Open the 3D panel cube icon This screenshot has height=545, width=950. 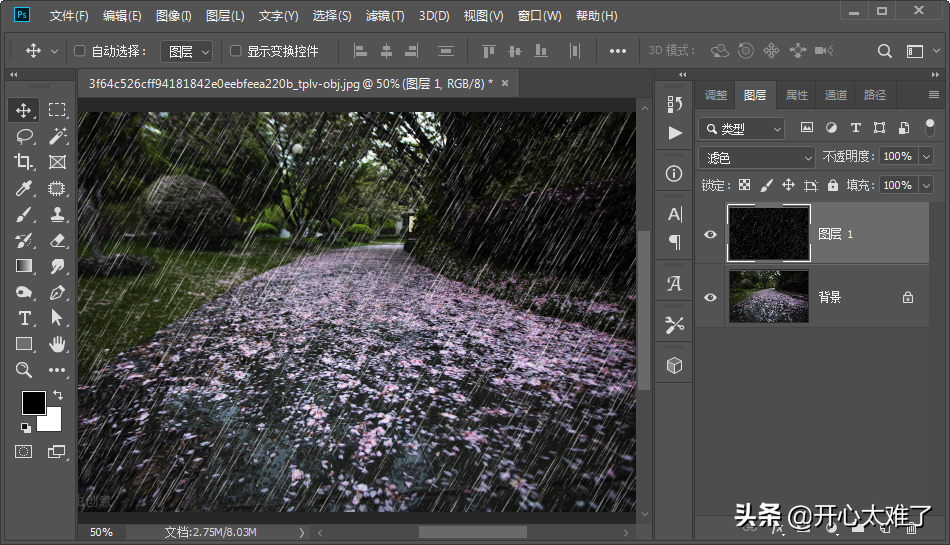pyautogui.click(x=674, y=366)
